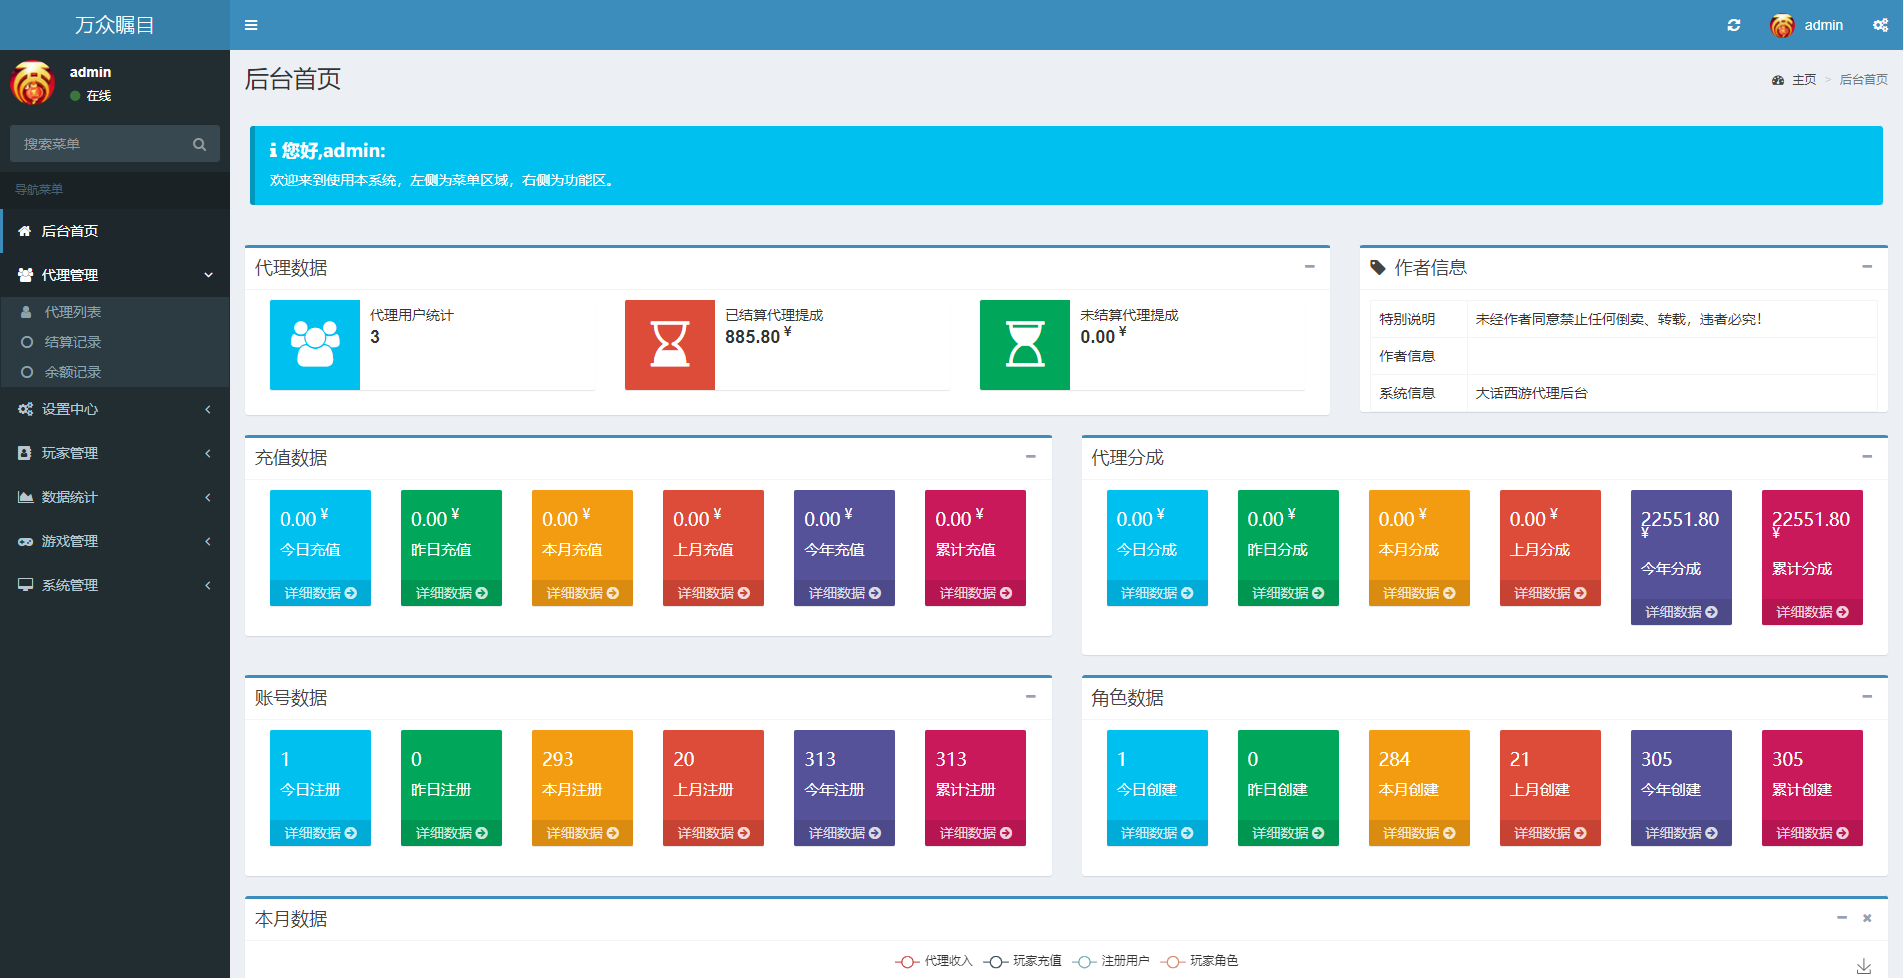1903x978 pixels.
Task: Expand the 数据统计 sidebar menu
Action: click(115, 497)
